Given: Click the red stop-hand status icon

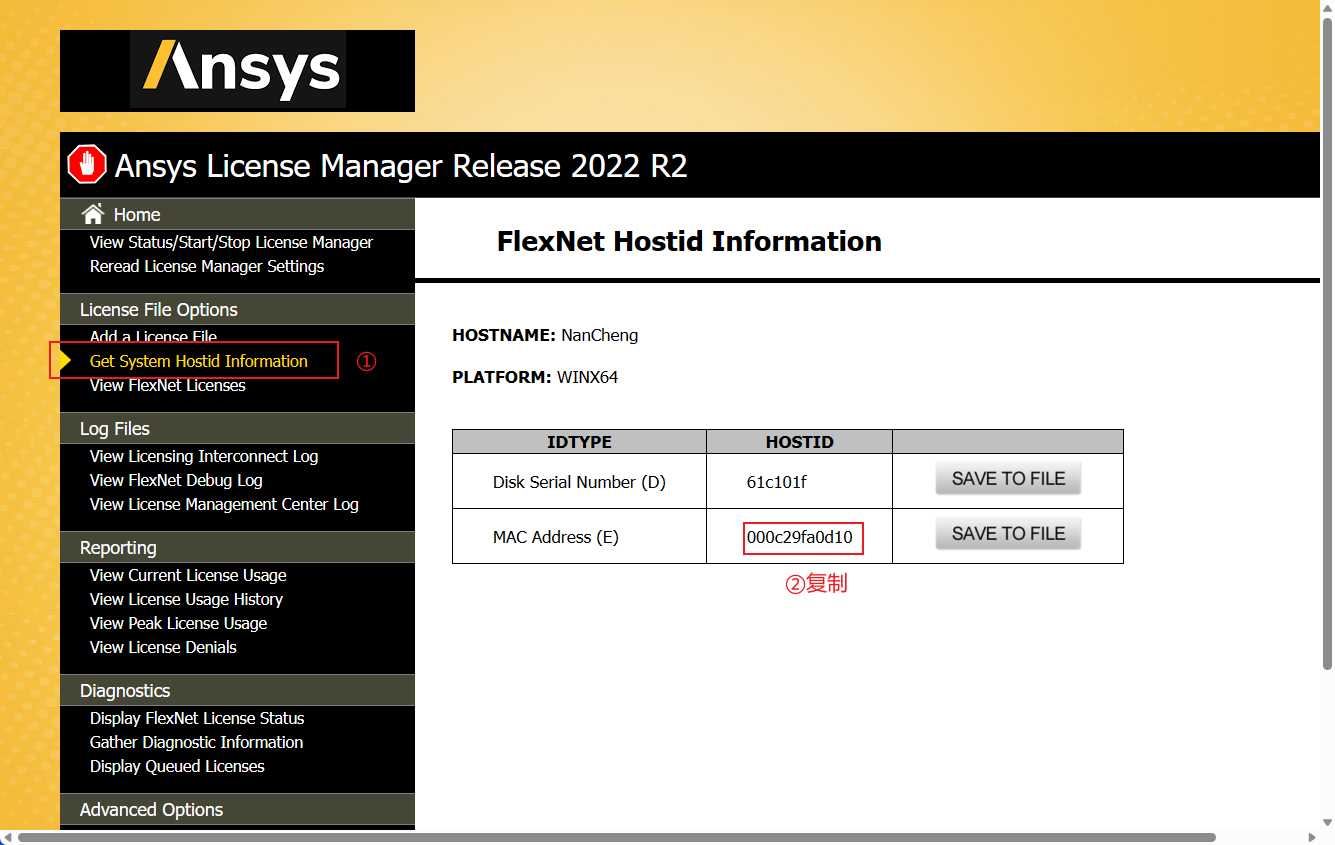Looking at the screenshot, I should coord(87,165).
